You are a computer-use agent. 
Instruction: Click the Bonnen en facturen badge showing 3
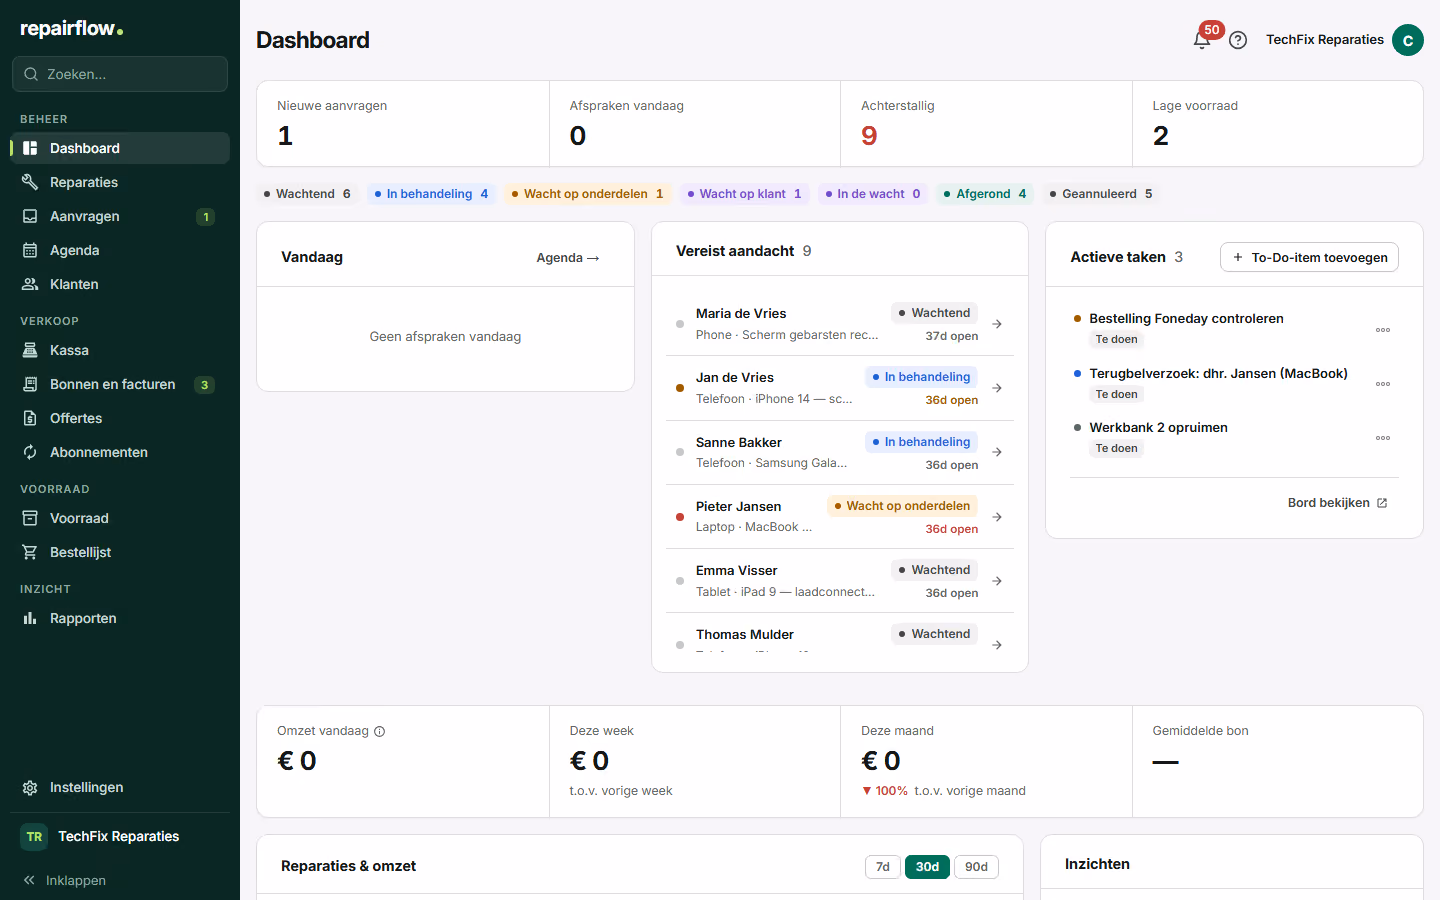click(x=204, y=385)
